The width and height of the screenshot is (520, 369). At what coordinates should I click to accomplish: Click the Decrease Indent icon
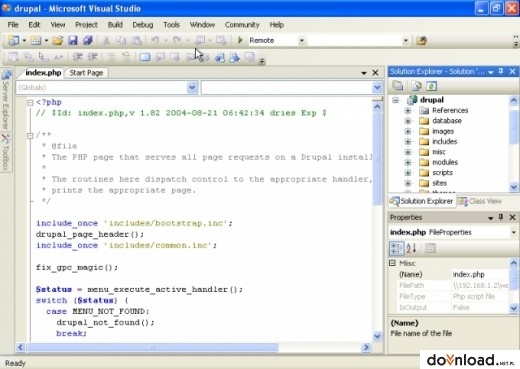click(78, 57)
